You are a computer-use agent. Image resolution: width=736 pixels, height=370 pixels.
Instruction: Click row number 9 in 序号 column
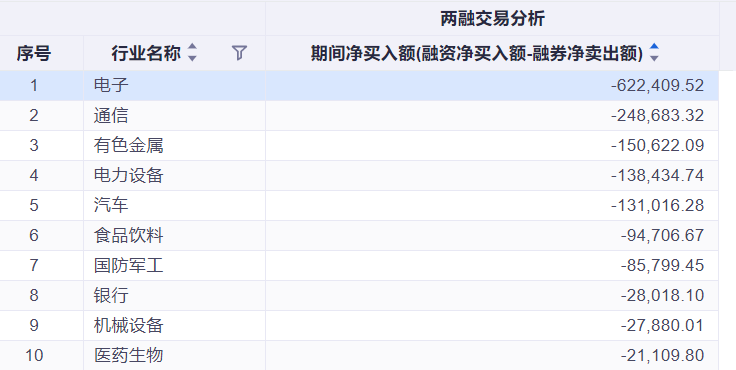(34, 325)
